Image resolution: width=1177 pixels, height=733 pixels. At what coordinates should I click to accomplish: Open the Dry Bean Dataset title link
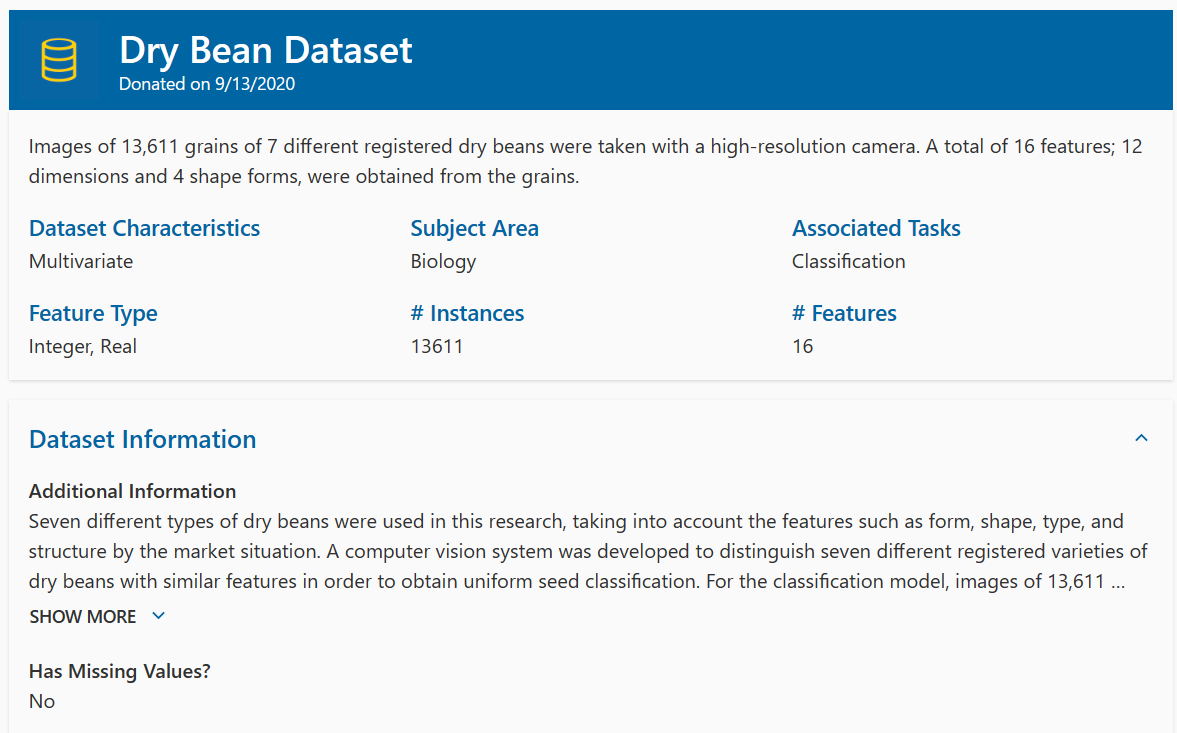pos(265,50)
